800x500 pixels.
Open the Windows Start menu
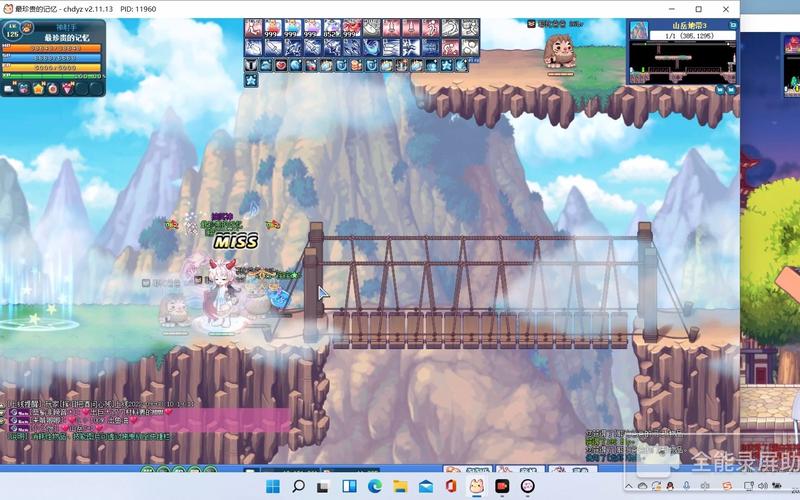pyautogui.click(x=273, y=486)
